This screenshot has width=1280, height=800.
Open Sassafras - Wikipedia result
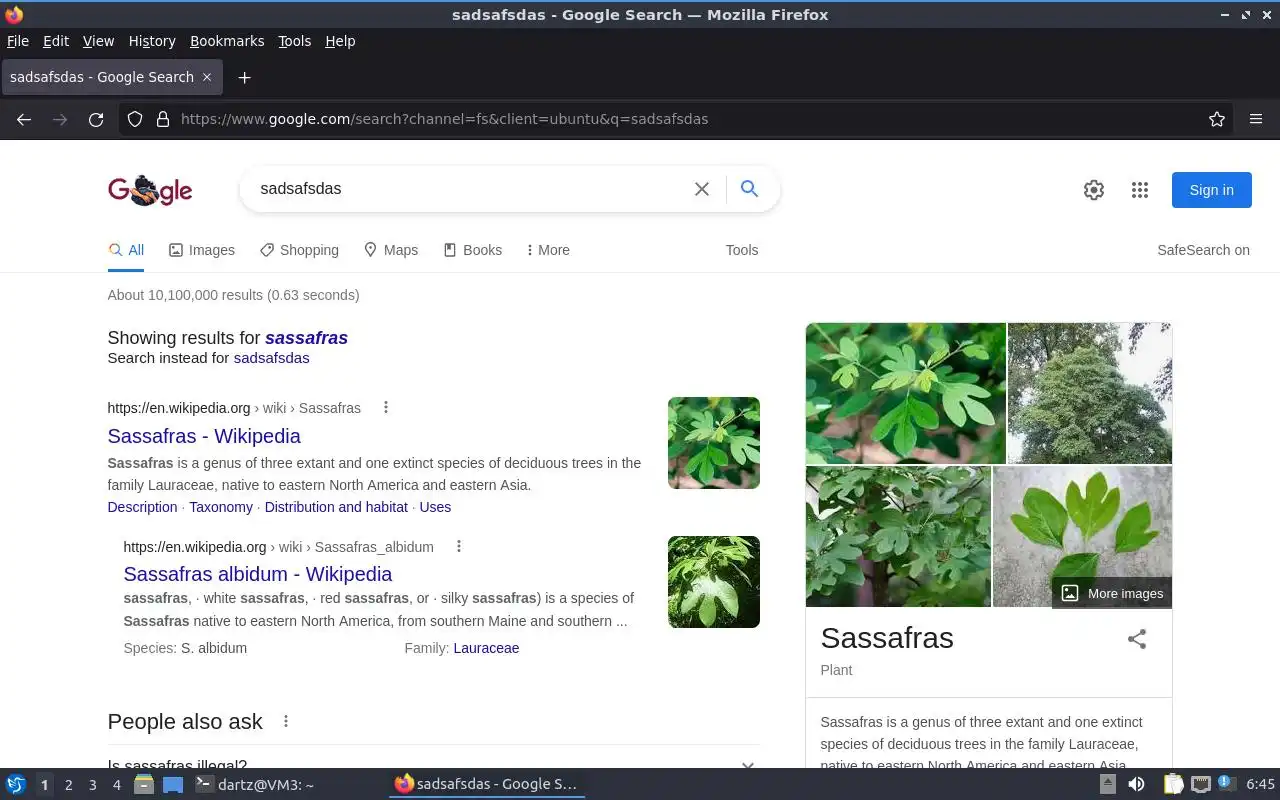(204, 436)
